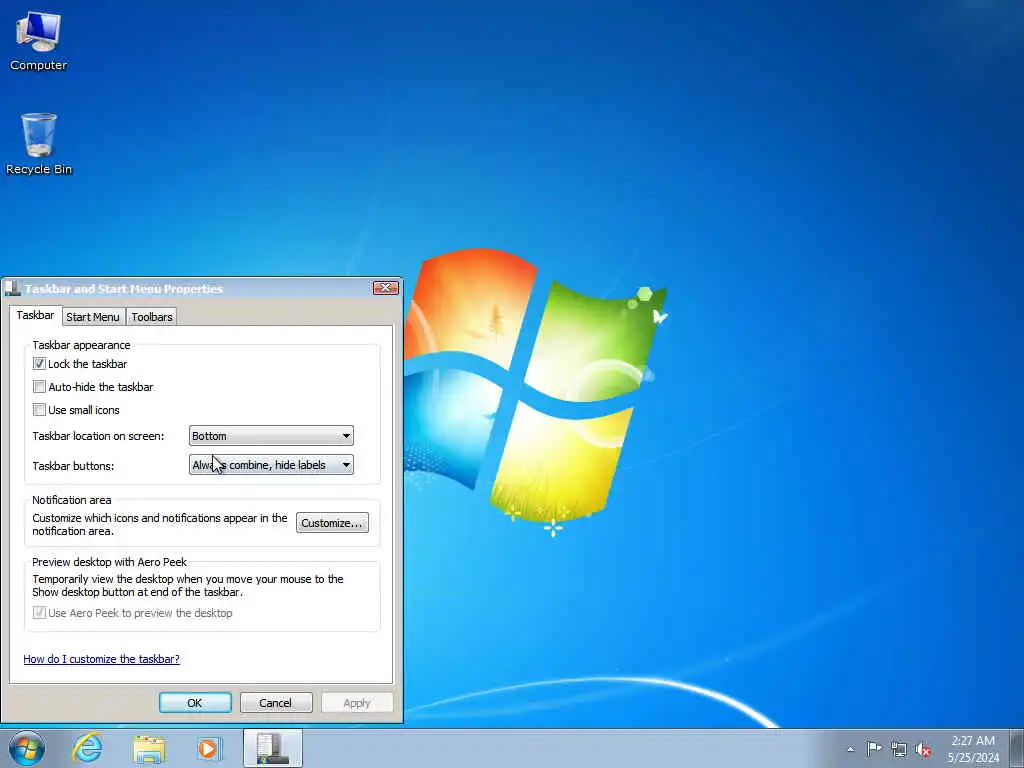Launch Internet Explorer from the taskbar
Screen dimensions: 1024x768
click(x=88, y=748)
